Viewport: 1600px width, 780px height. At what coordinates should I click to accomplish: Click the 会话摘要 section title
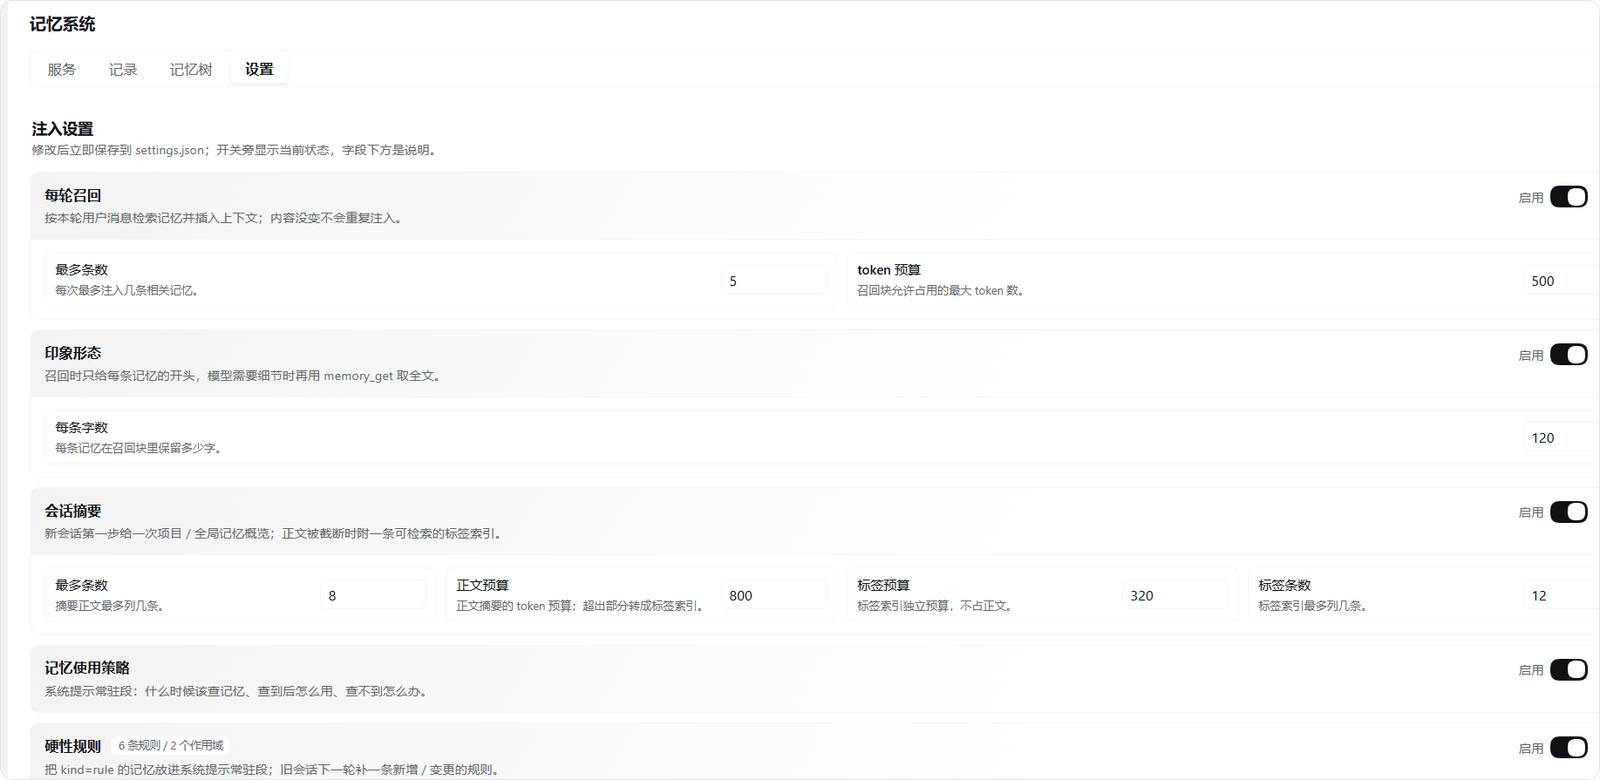pyautogui.click(x=73, y=511)
